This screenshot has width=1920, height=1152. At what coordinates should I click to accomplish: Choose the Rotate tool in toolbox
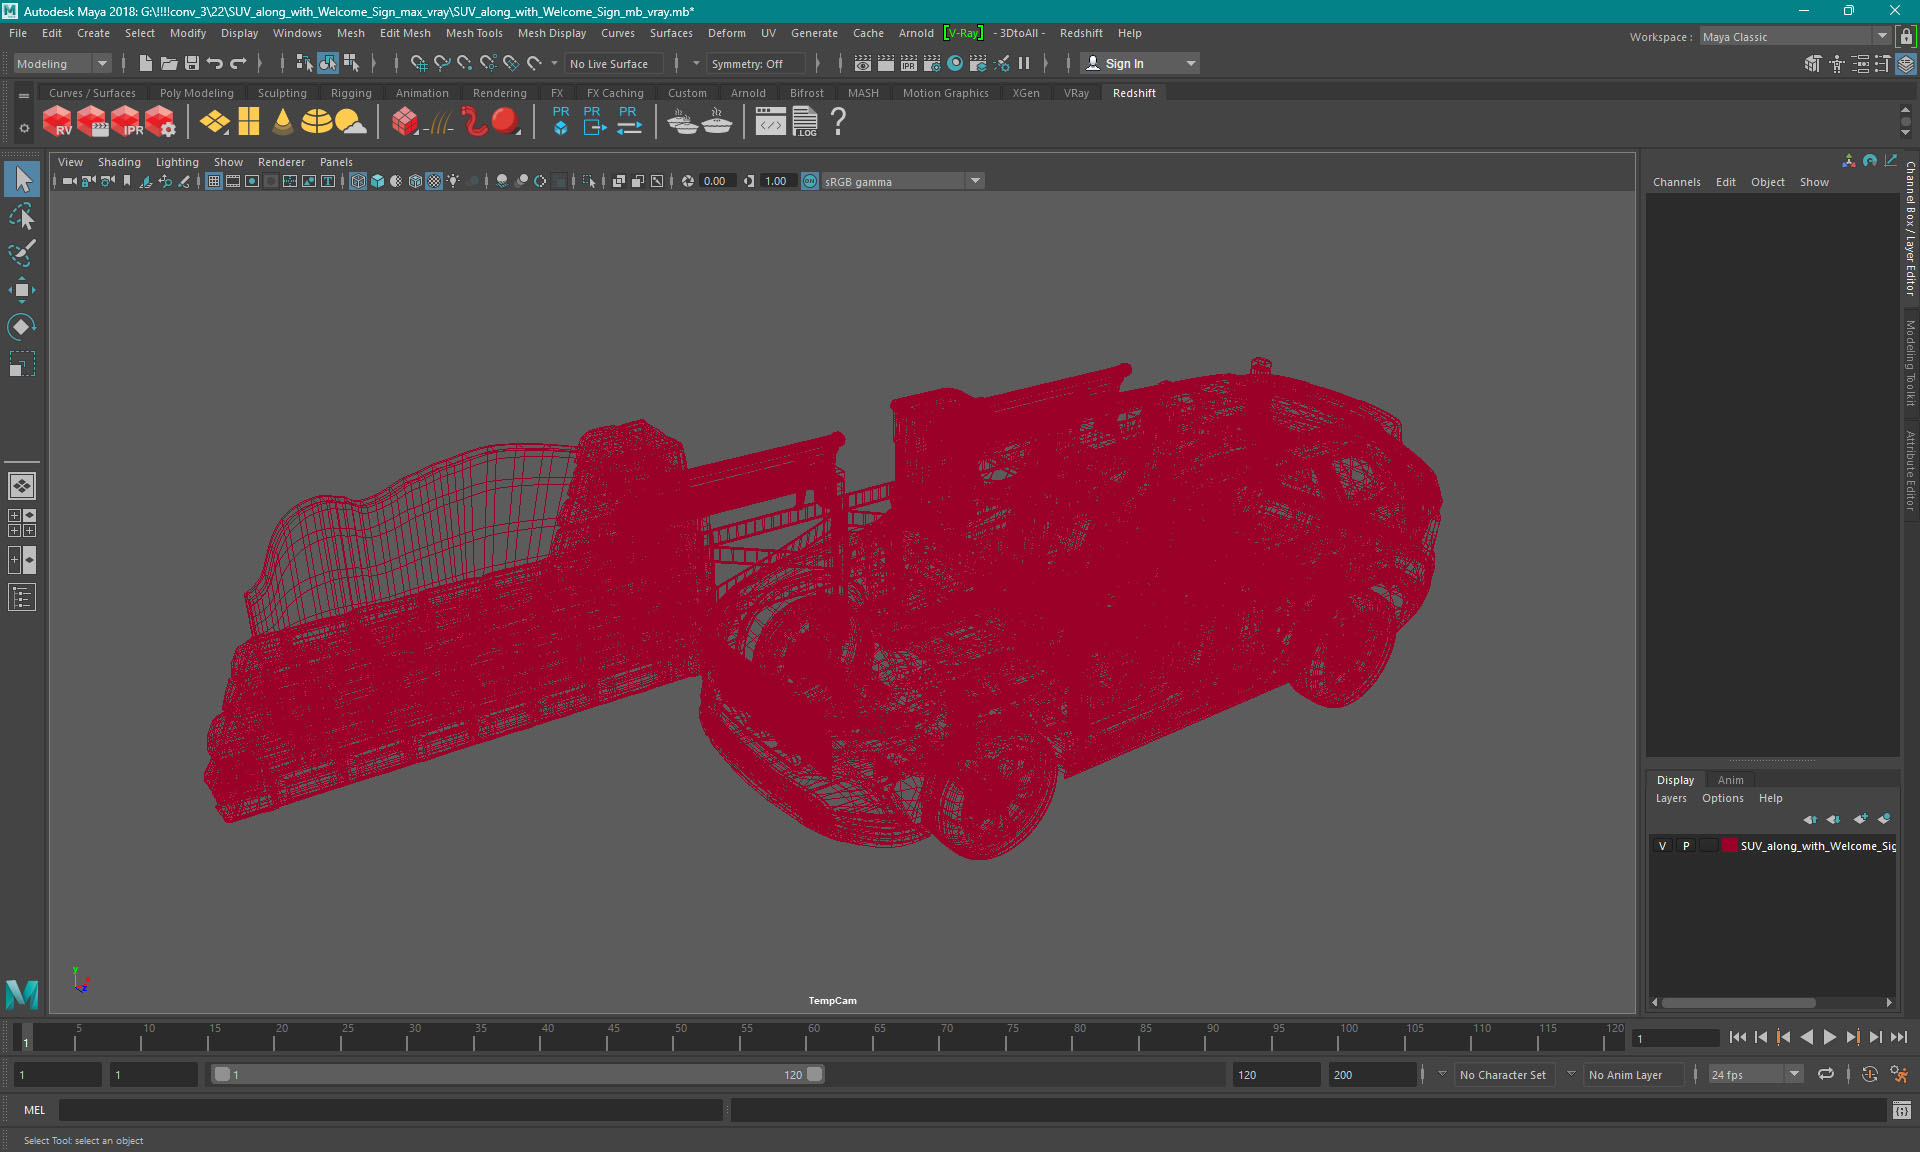(x=22, y=327)
